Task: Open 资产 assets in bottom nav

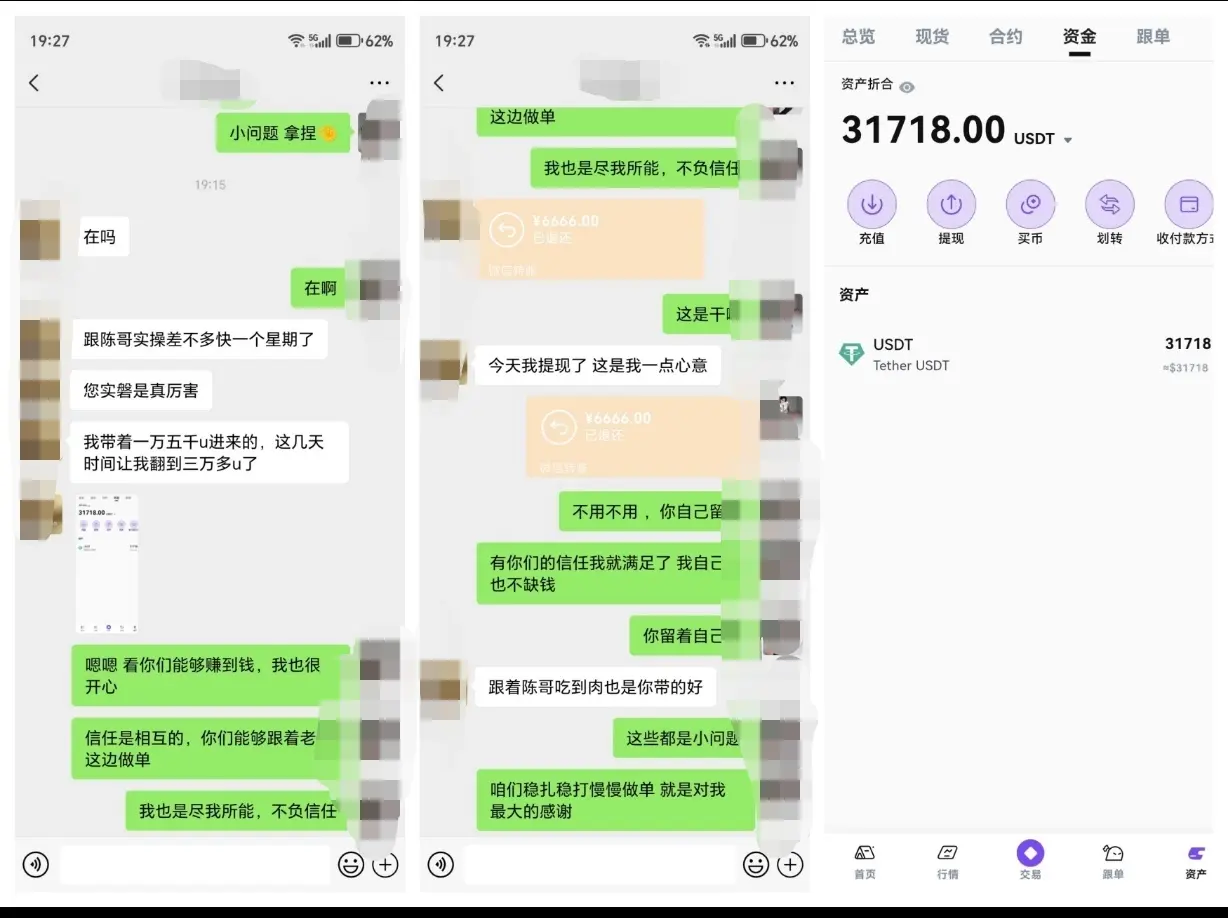Action: [x=1196, y=860]
